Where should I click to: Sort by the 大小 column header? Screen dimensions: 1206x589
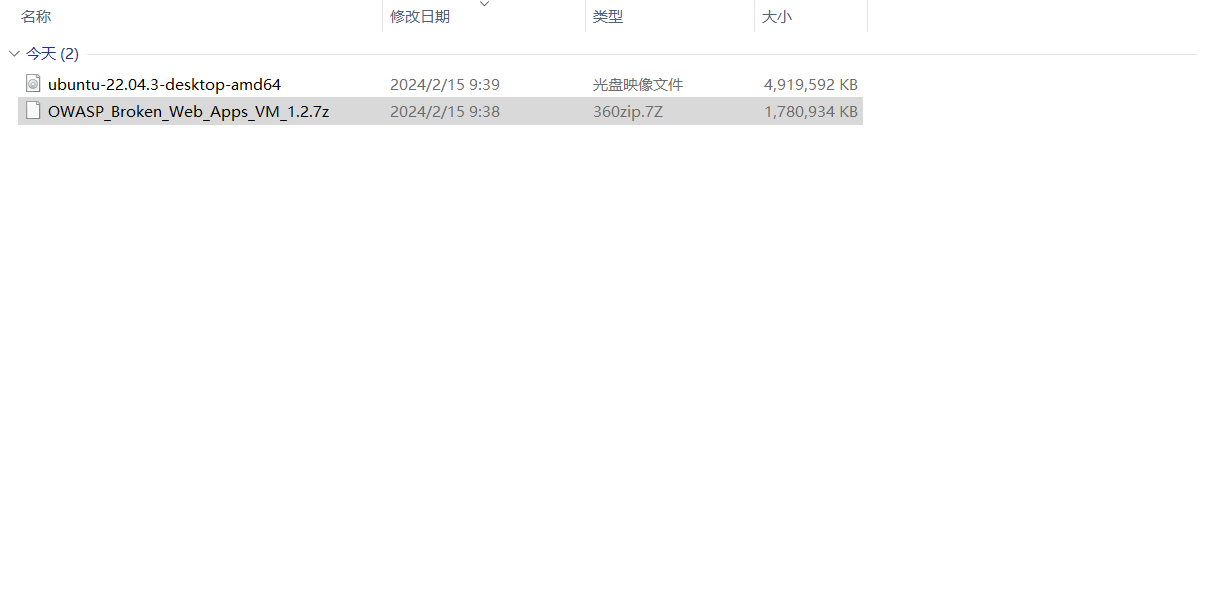777,17
